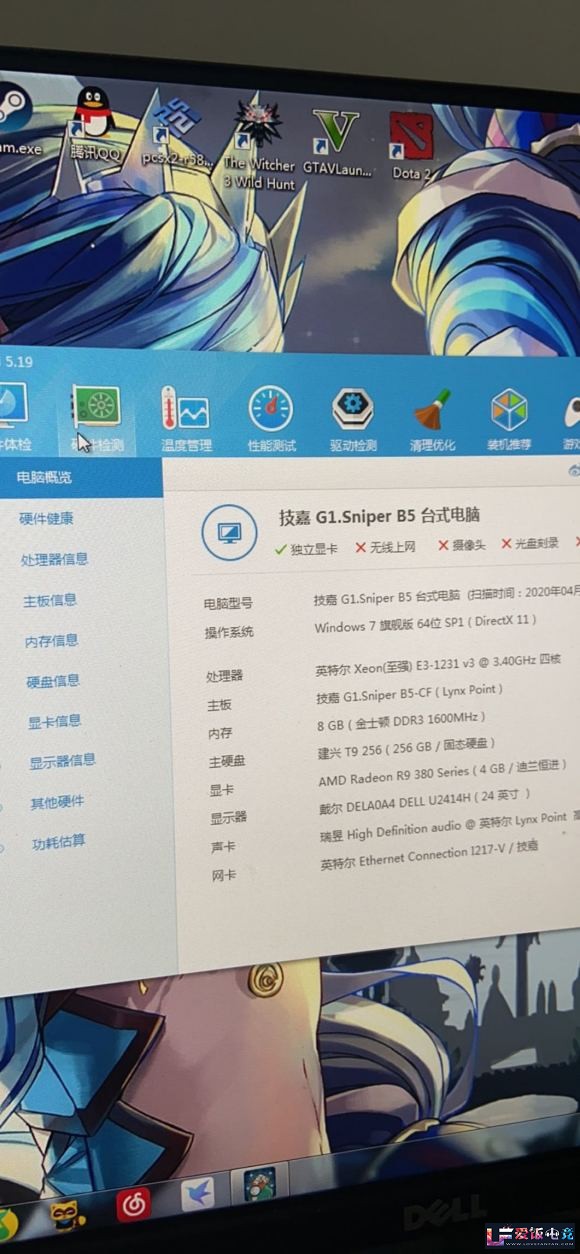Viewport: 580px width, 1254px height.
Task: Open NetEase Cloud Music in taskbar
Action: tap(133, 1205)
